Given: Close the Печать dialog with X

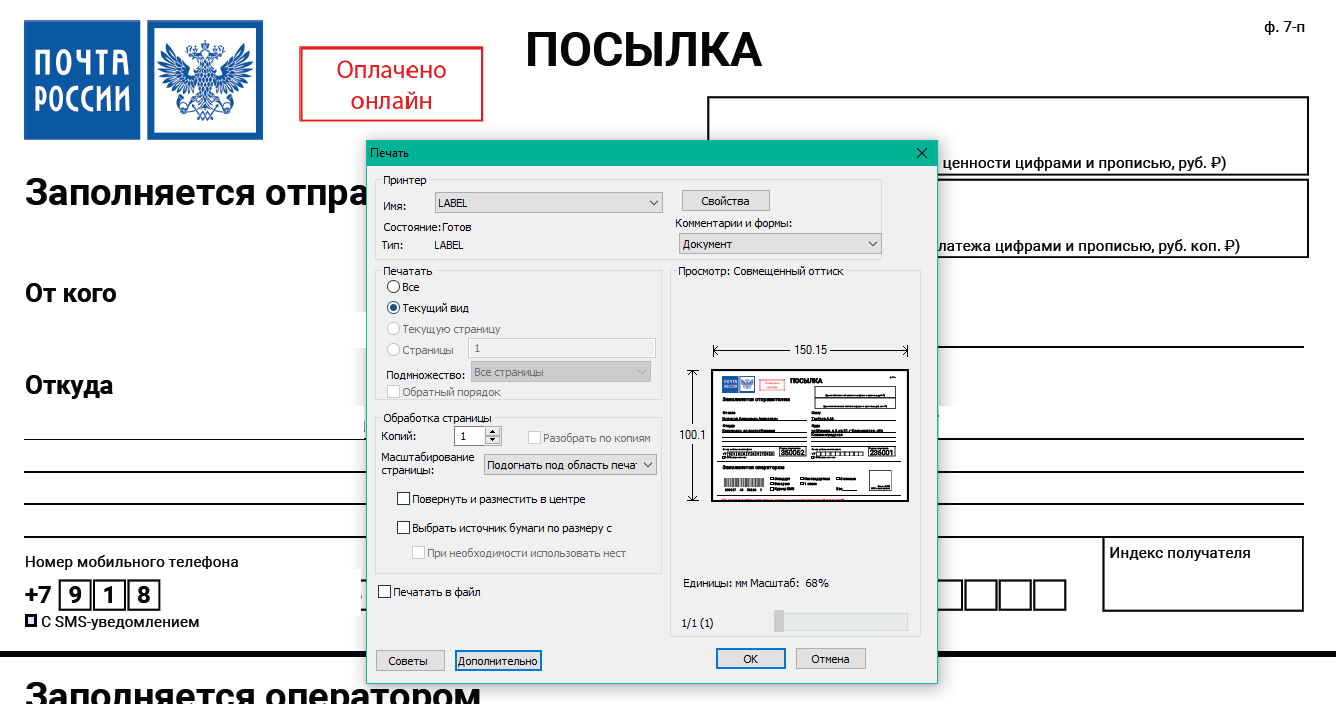Looking at the screenshot, I should tap(922, 153).
